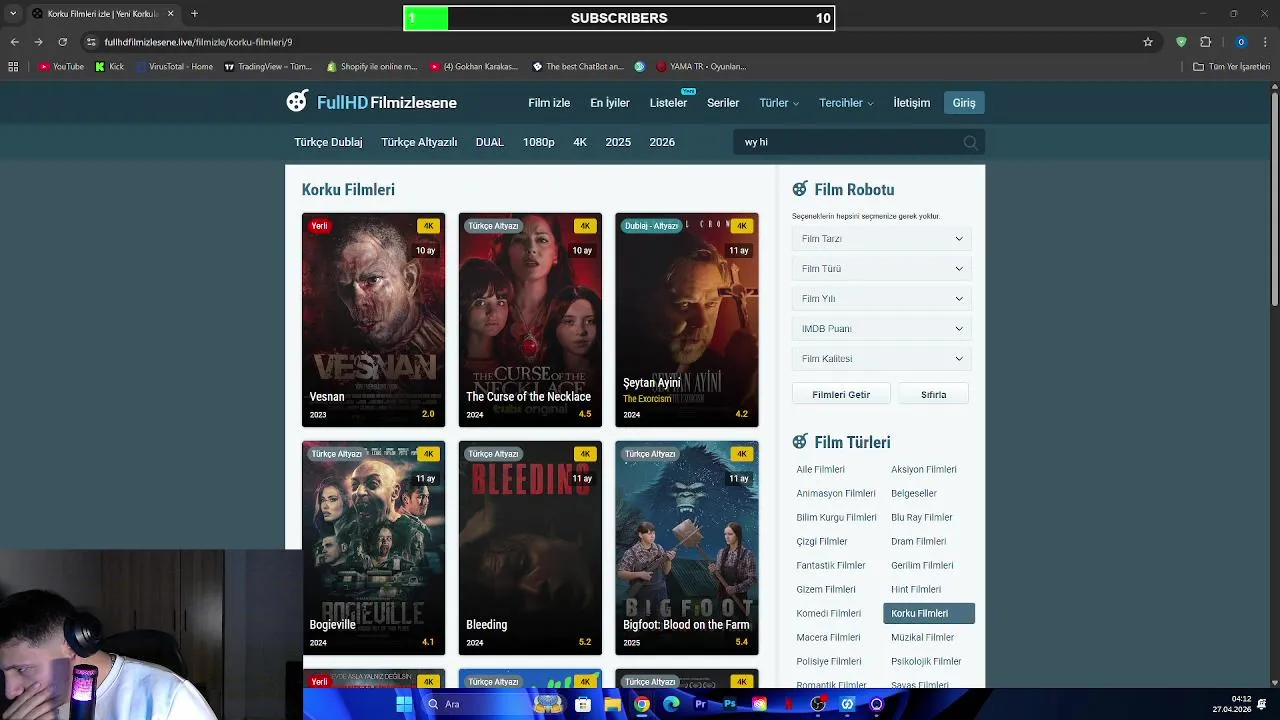Open the Listeler menu item
The height and width of the screenshot is (720, 1280).
[x=668, y=103]
